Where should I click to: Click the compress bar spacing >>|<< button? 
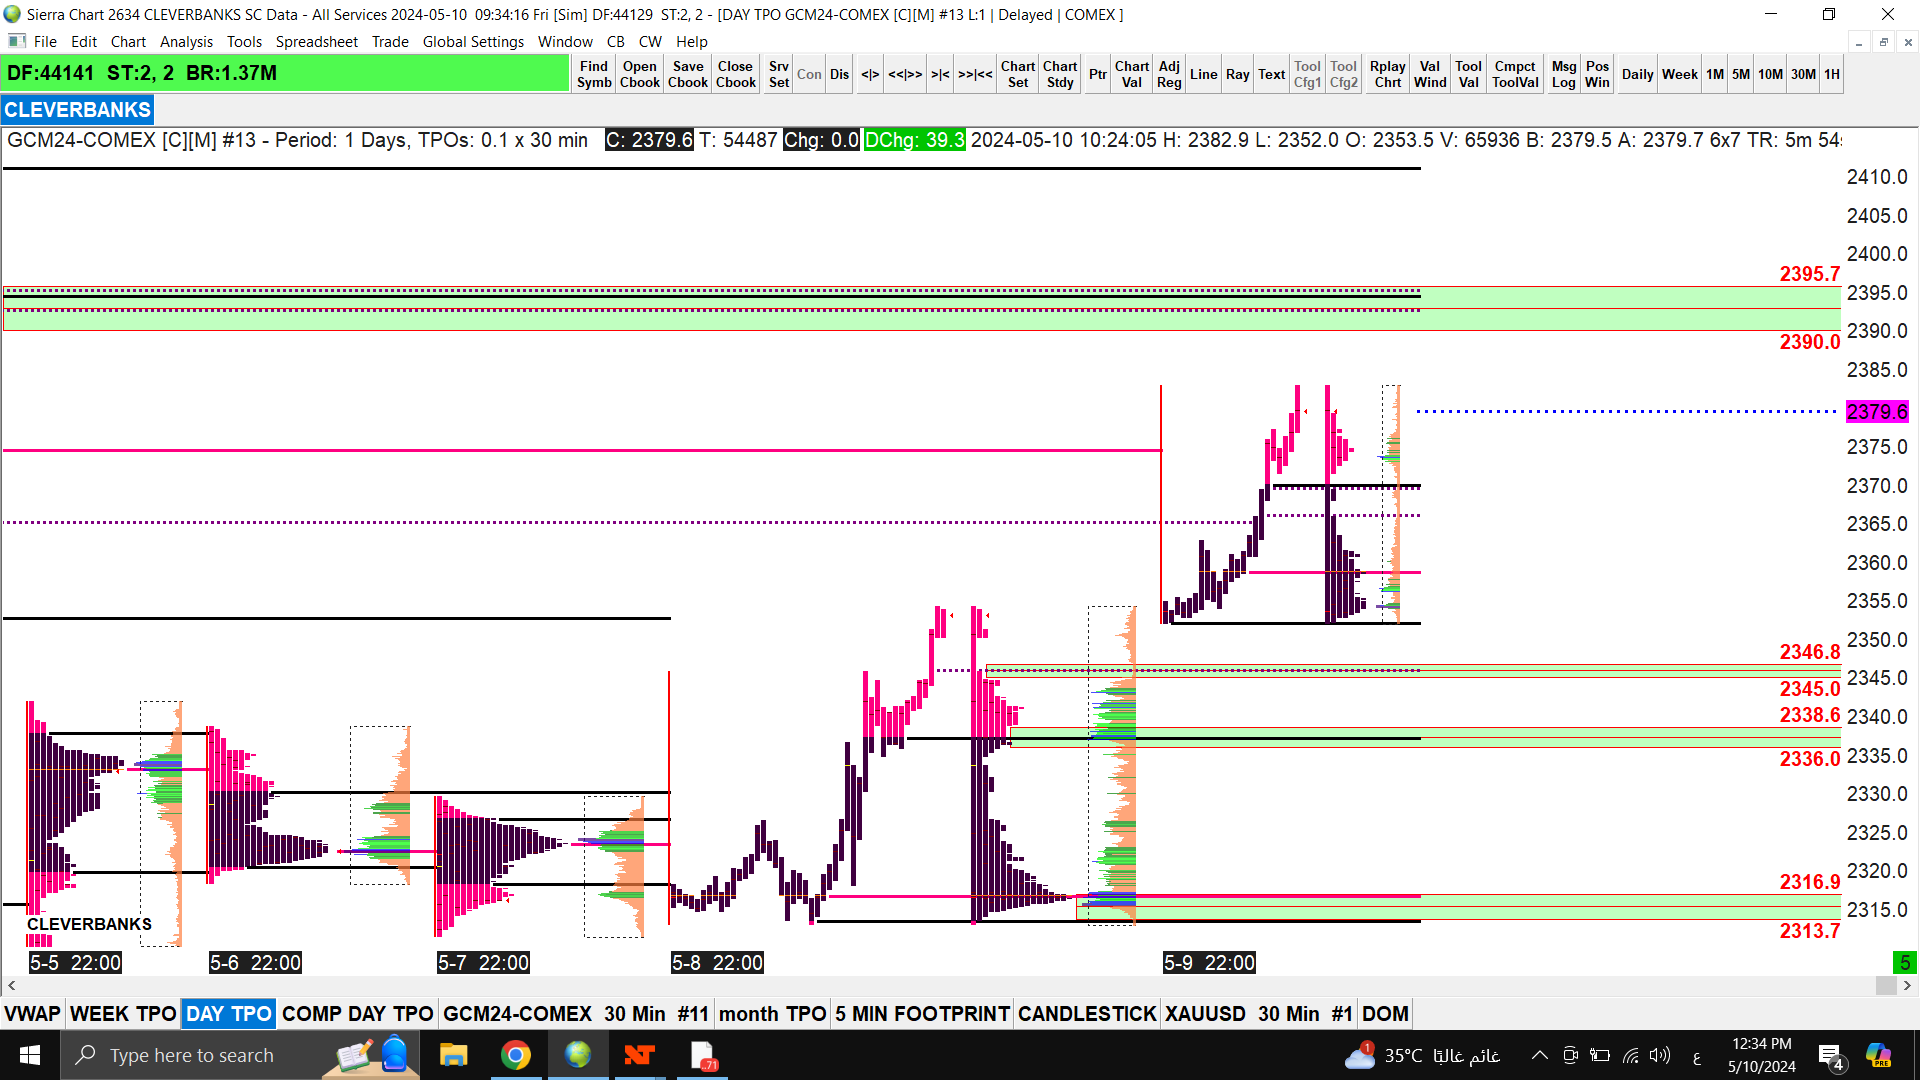click(x=975, y=74)
